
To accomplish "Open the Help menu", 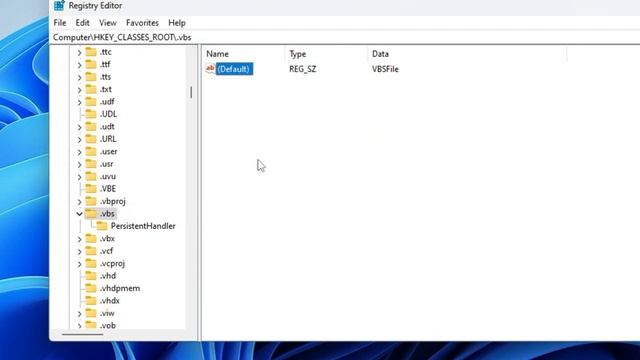I will 177,23.
